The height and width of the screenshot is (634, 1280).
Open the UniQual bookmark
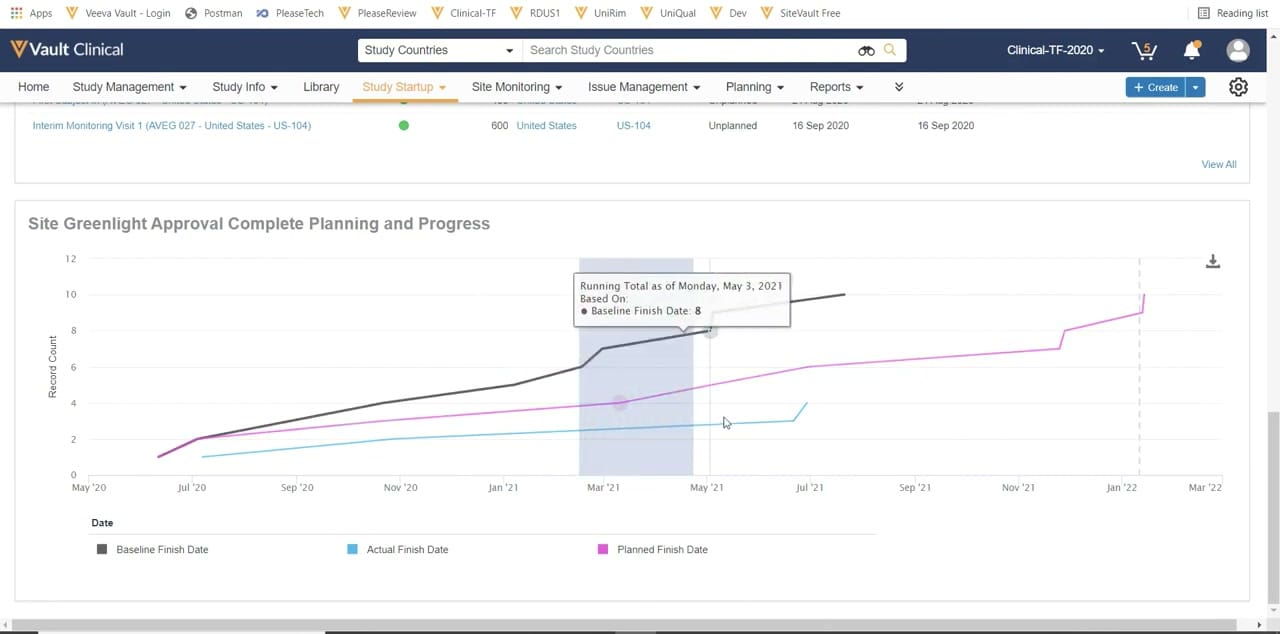pyautogui.click(x=670, y=13)
